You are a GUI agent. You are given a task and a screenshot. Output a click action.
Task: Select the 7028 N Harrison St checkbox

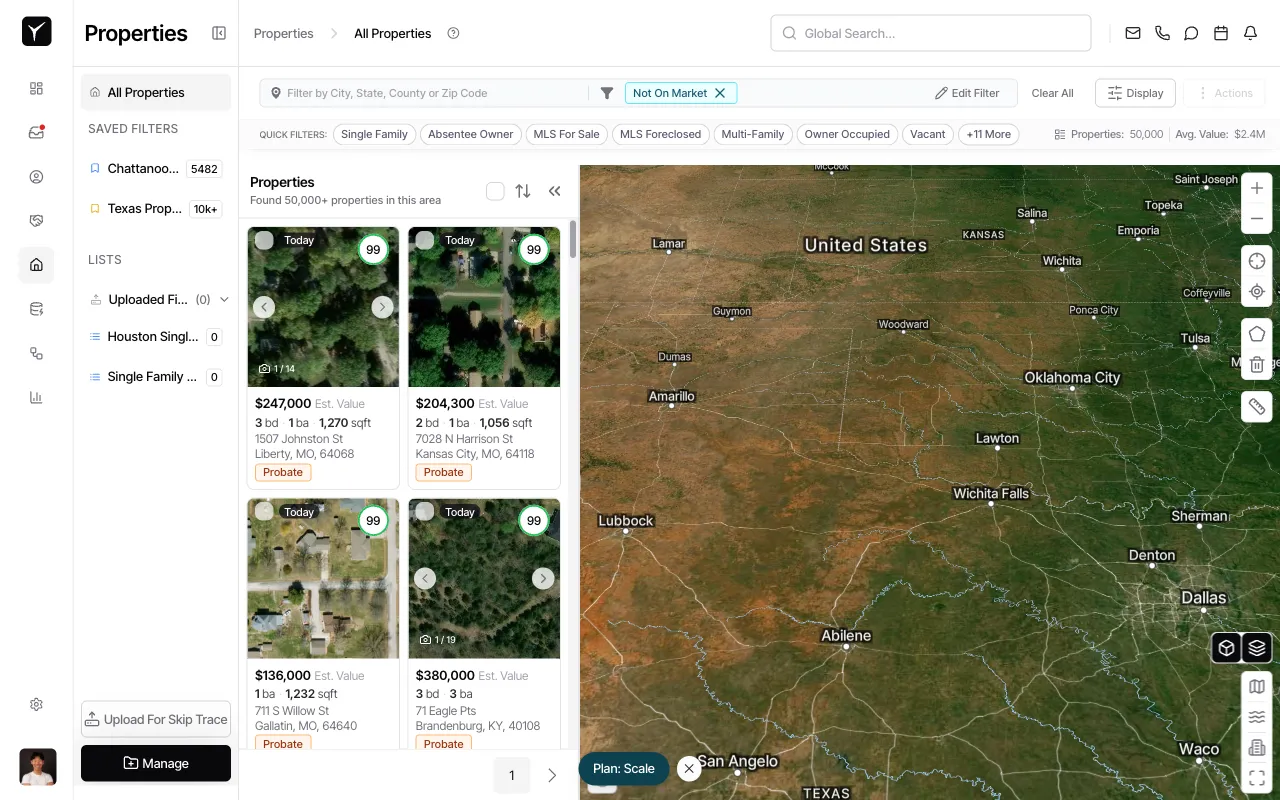[x=425, y=240]
